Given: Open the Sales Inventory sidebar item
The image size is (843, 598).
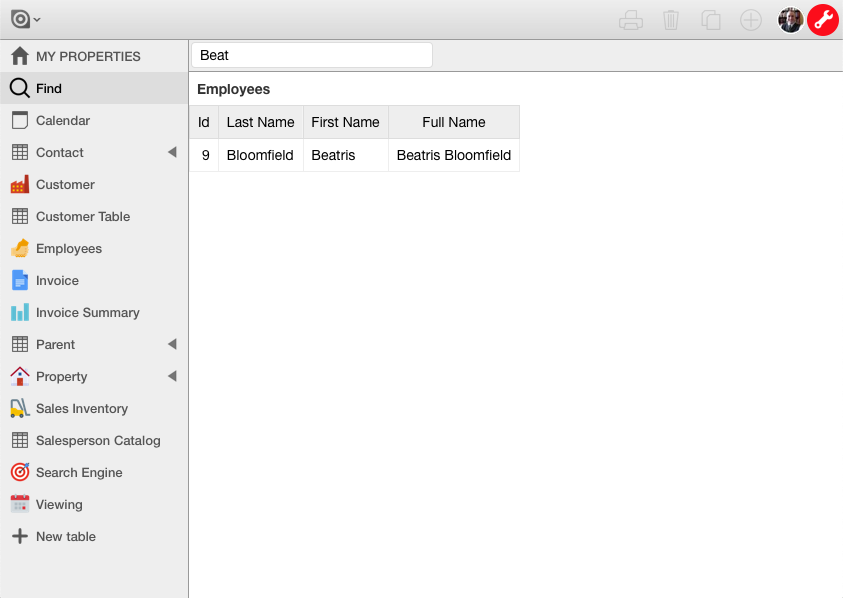Looking at the screenshot, I should pyautogui.click(x=94, y=408).
